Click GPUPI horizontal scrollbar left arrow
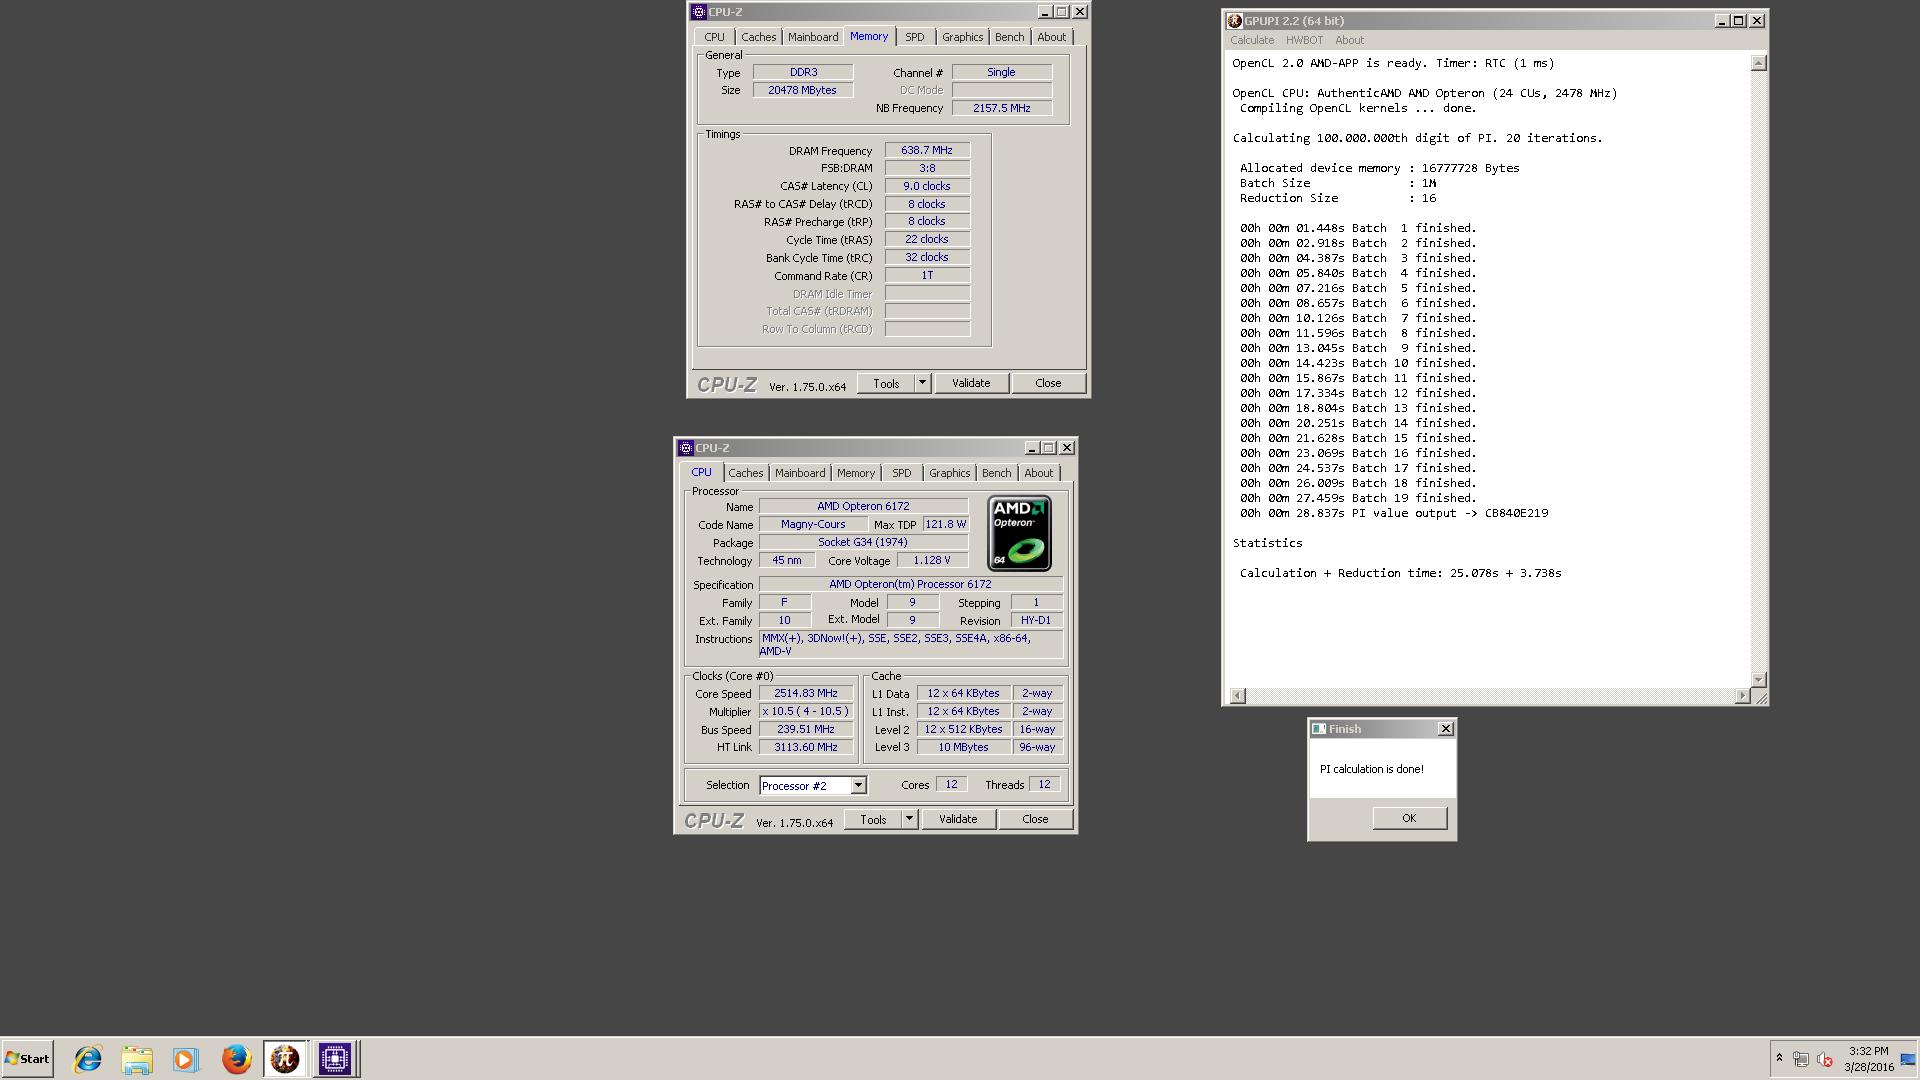Screen dimensions: 1920x1080 [x=1238, y=695]
